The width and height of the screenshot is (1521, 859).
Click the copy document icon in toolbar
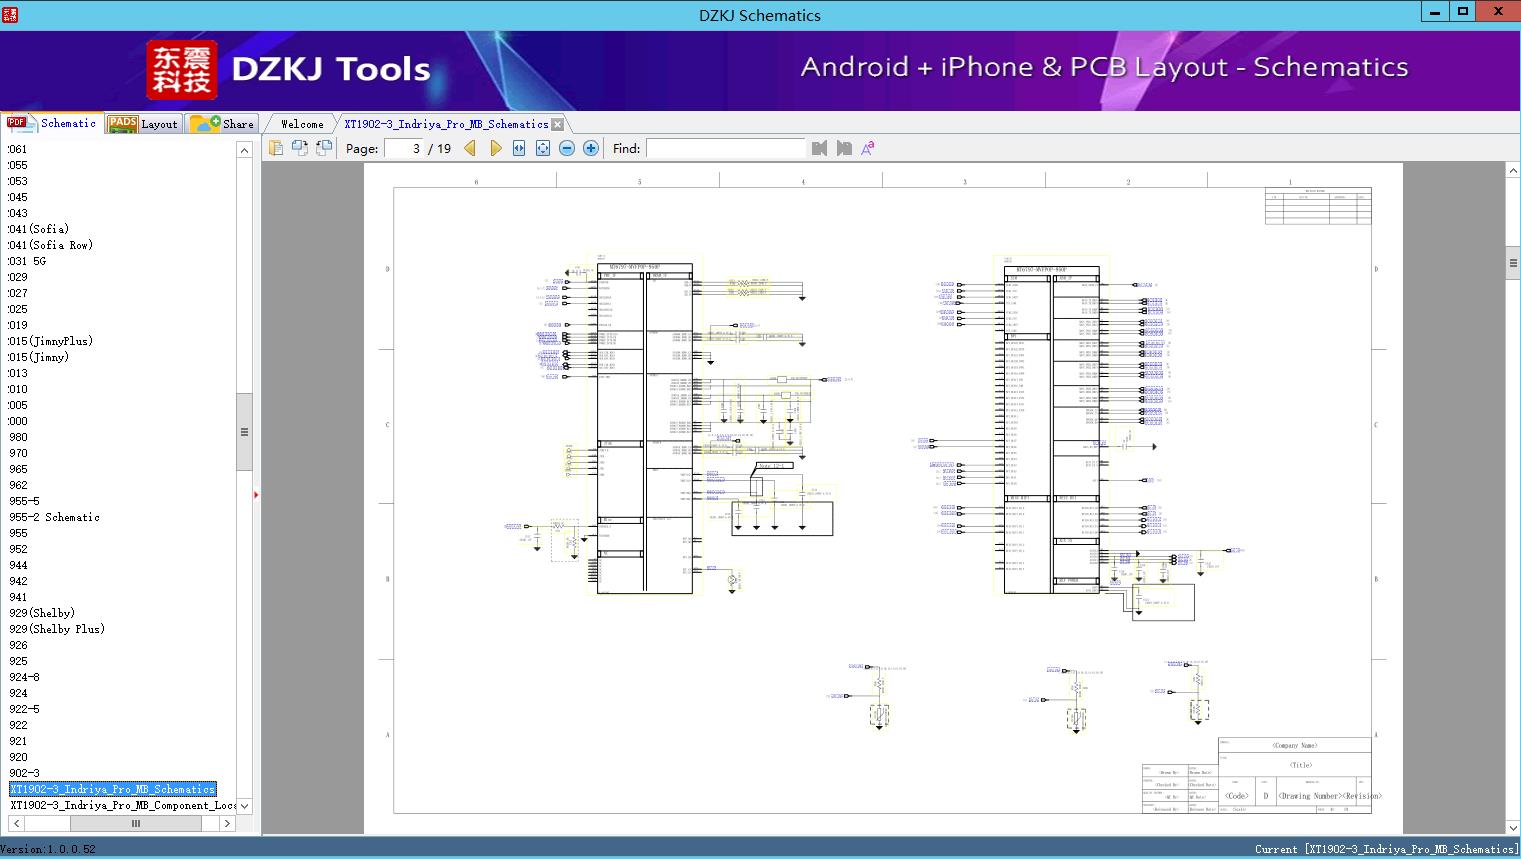(275, 148)
